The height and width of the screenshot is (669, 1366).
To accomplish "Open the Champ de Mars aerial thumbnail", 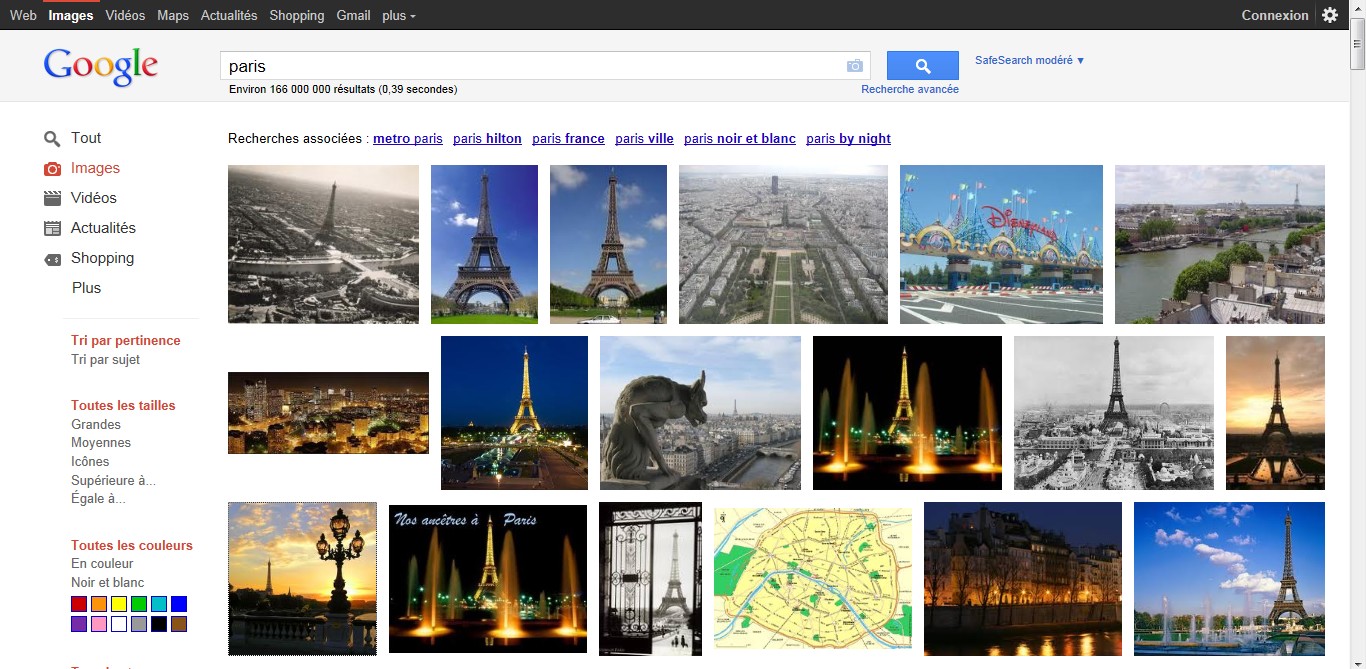I will [x=783, y=244].
